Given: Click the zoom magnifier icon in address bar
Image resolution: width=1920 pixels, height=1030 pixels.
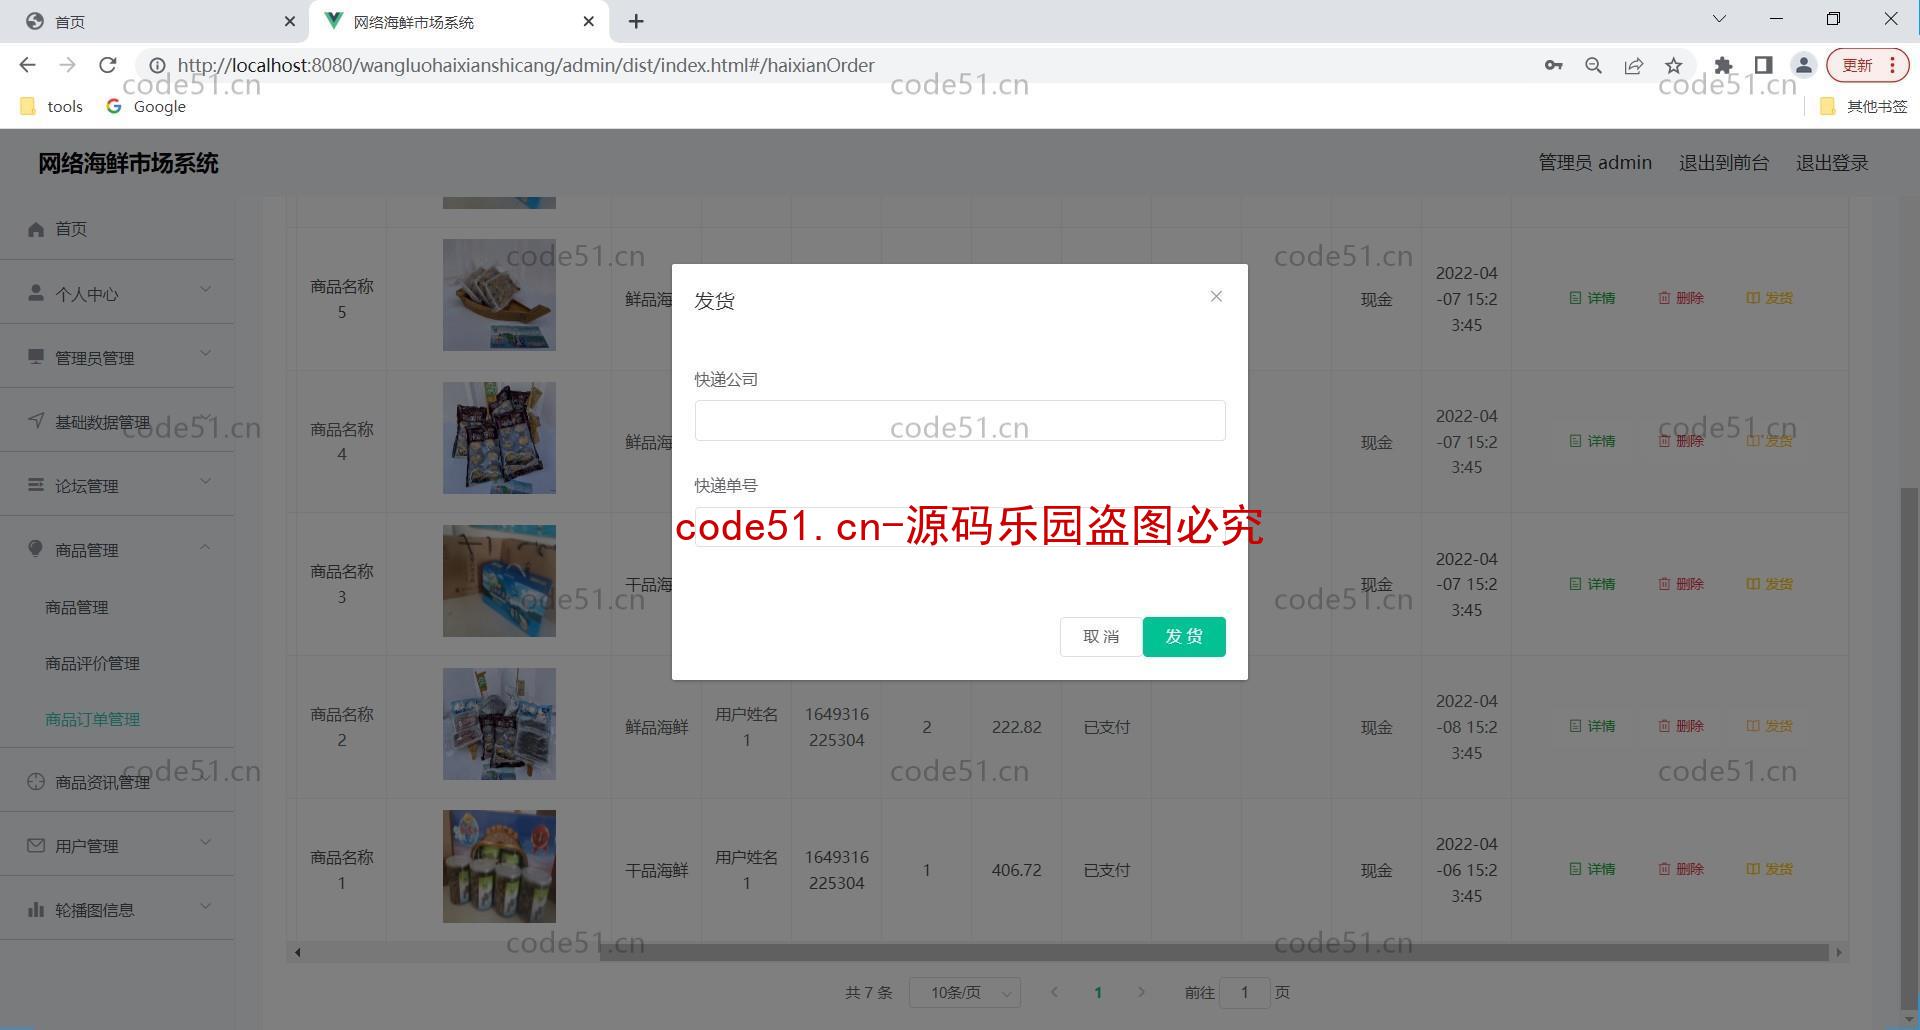Looking at the screenshot, I should pos(1593,65).
